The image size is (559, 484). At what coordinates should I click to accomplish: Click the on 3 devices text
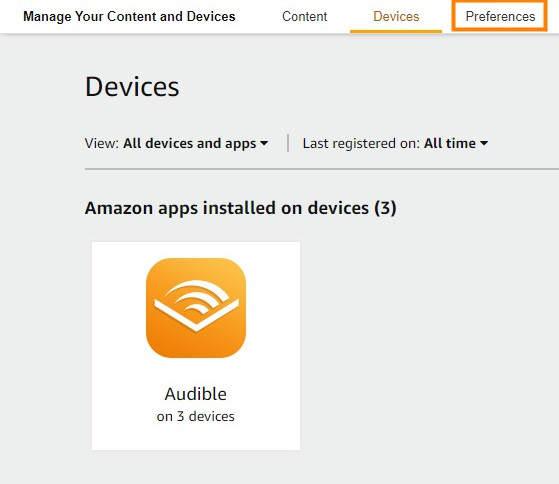pos(196,416)
